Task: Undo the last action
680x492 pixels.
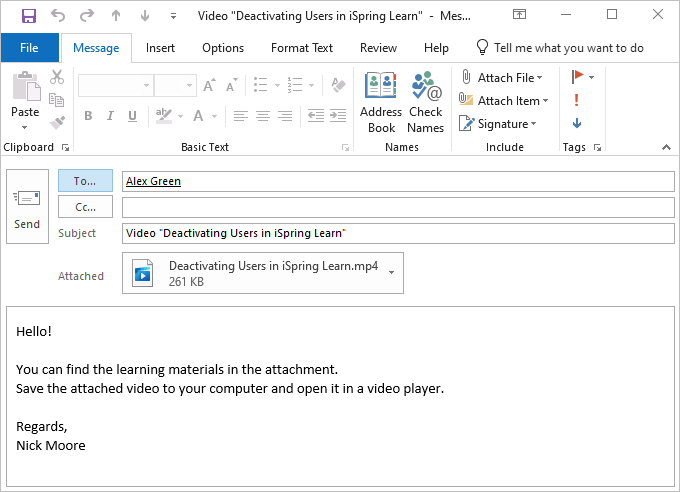Action: click(58, 16)
